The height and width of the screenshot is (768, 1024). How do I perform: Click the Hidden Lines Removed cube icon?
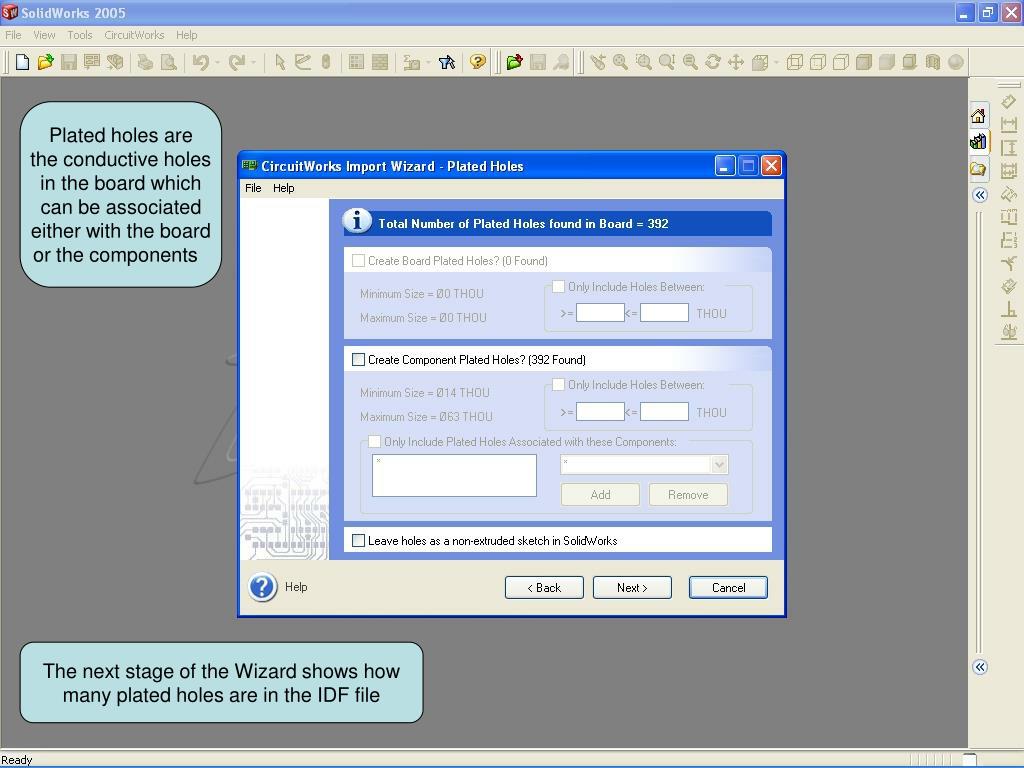click(x=840, y=62)
